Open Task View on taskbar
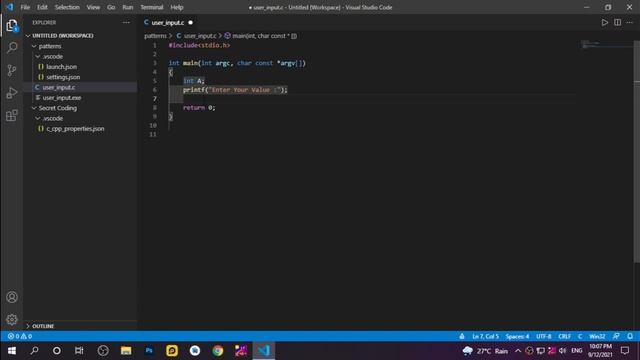Viewport: 640px width, 360px height. [x=79, y=351]
